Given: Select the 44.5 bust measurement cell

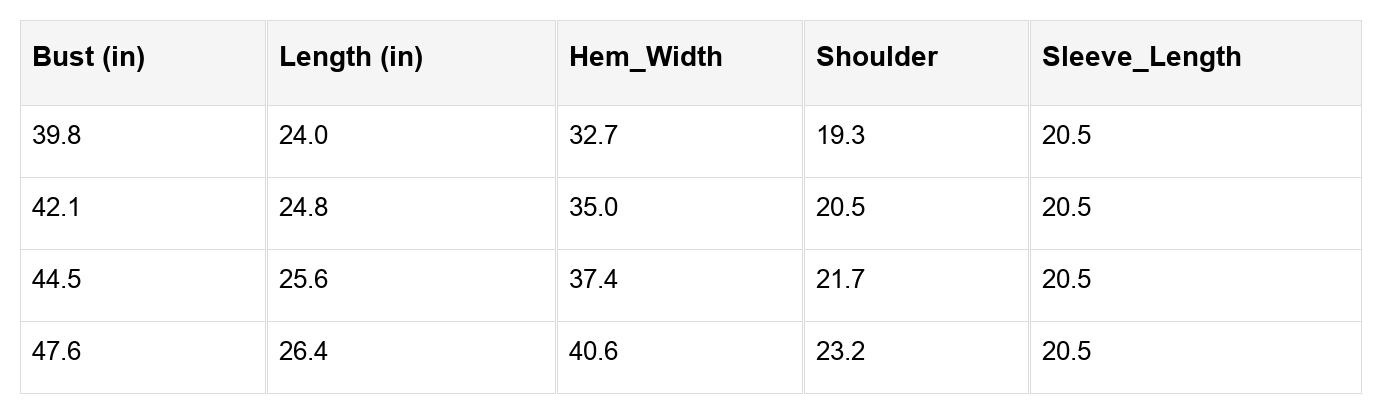Looking at the screenshot, I should coord(57,280).
